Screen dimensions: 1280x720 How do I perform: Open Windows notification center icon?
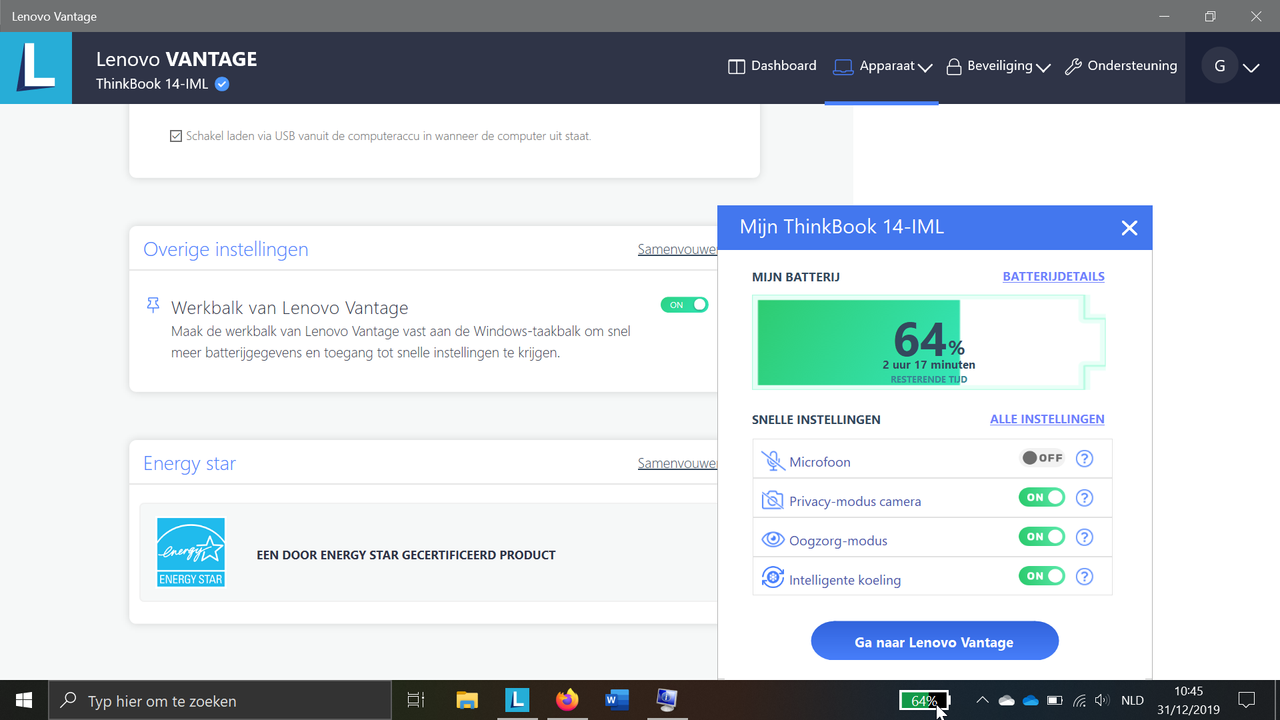coord(1247,700)
